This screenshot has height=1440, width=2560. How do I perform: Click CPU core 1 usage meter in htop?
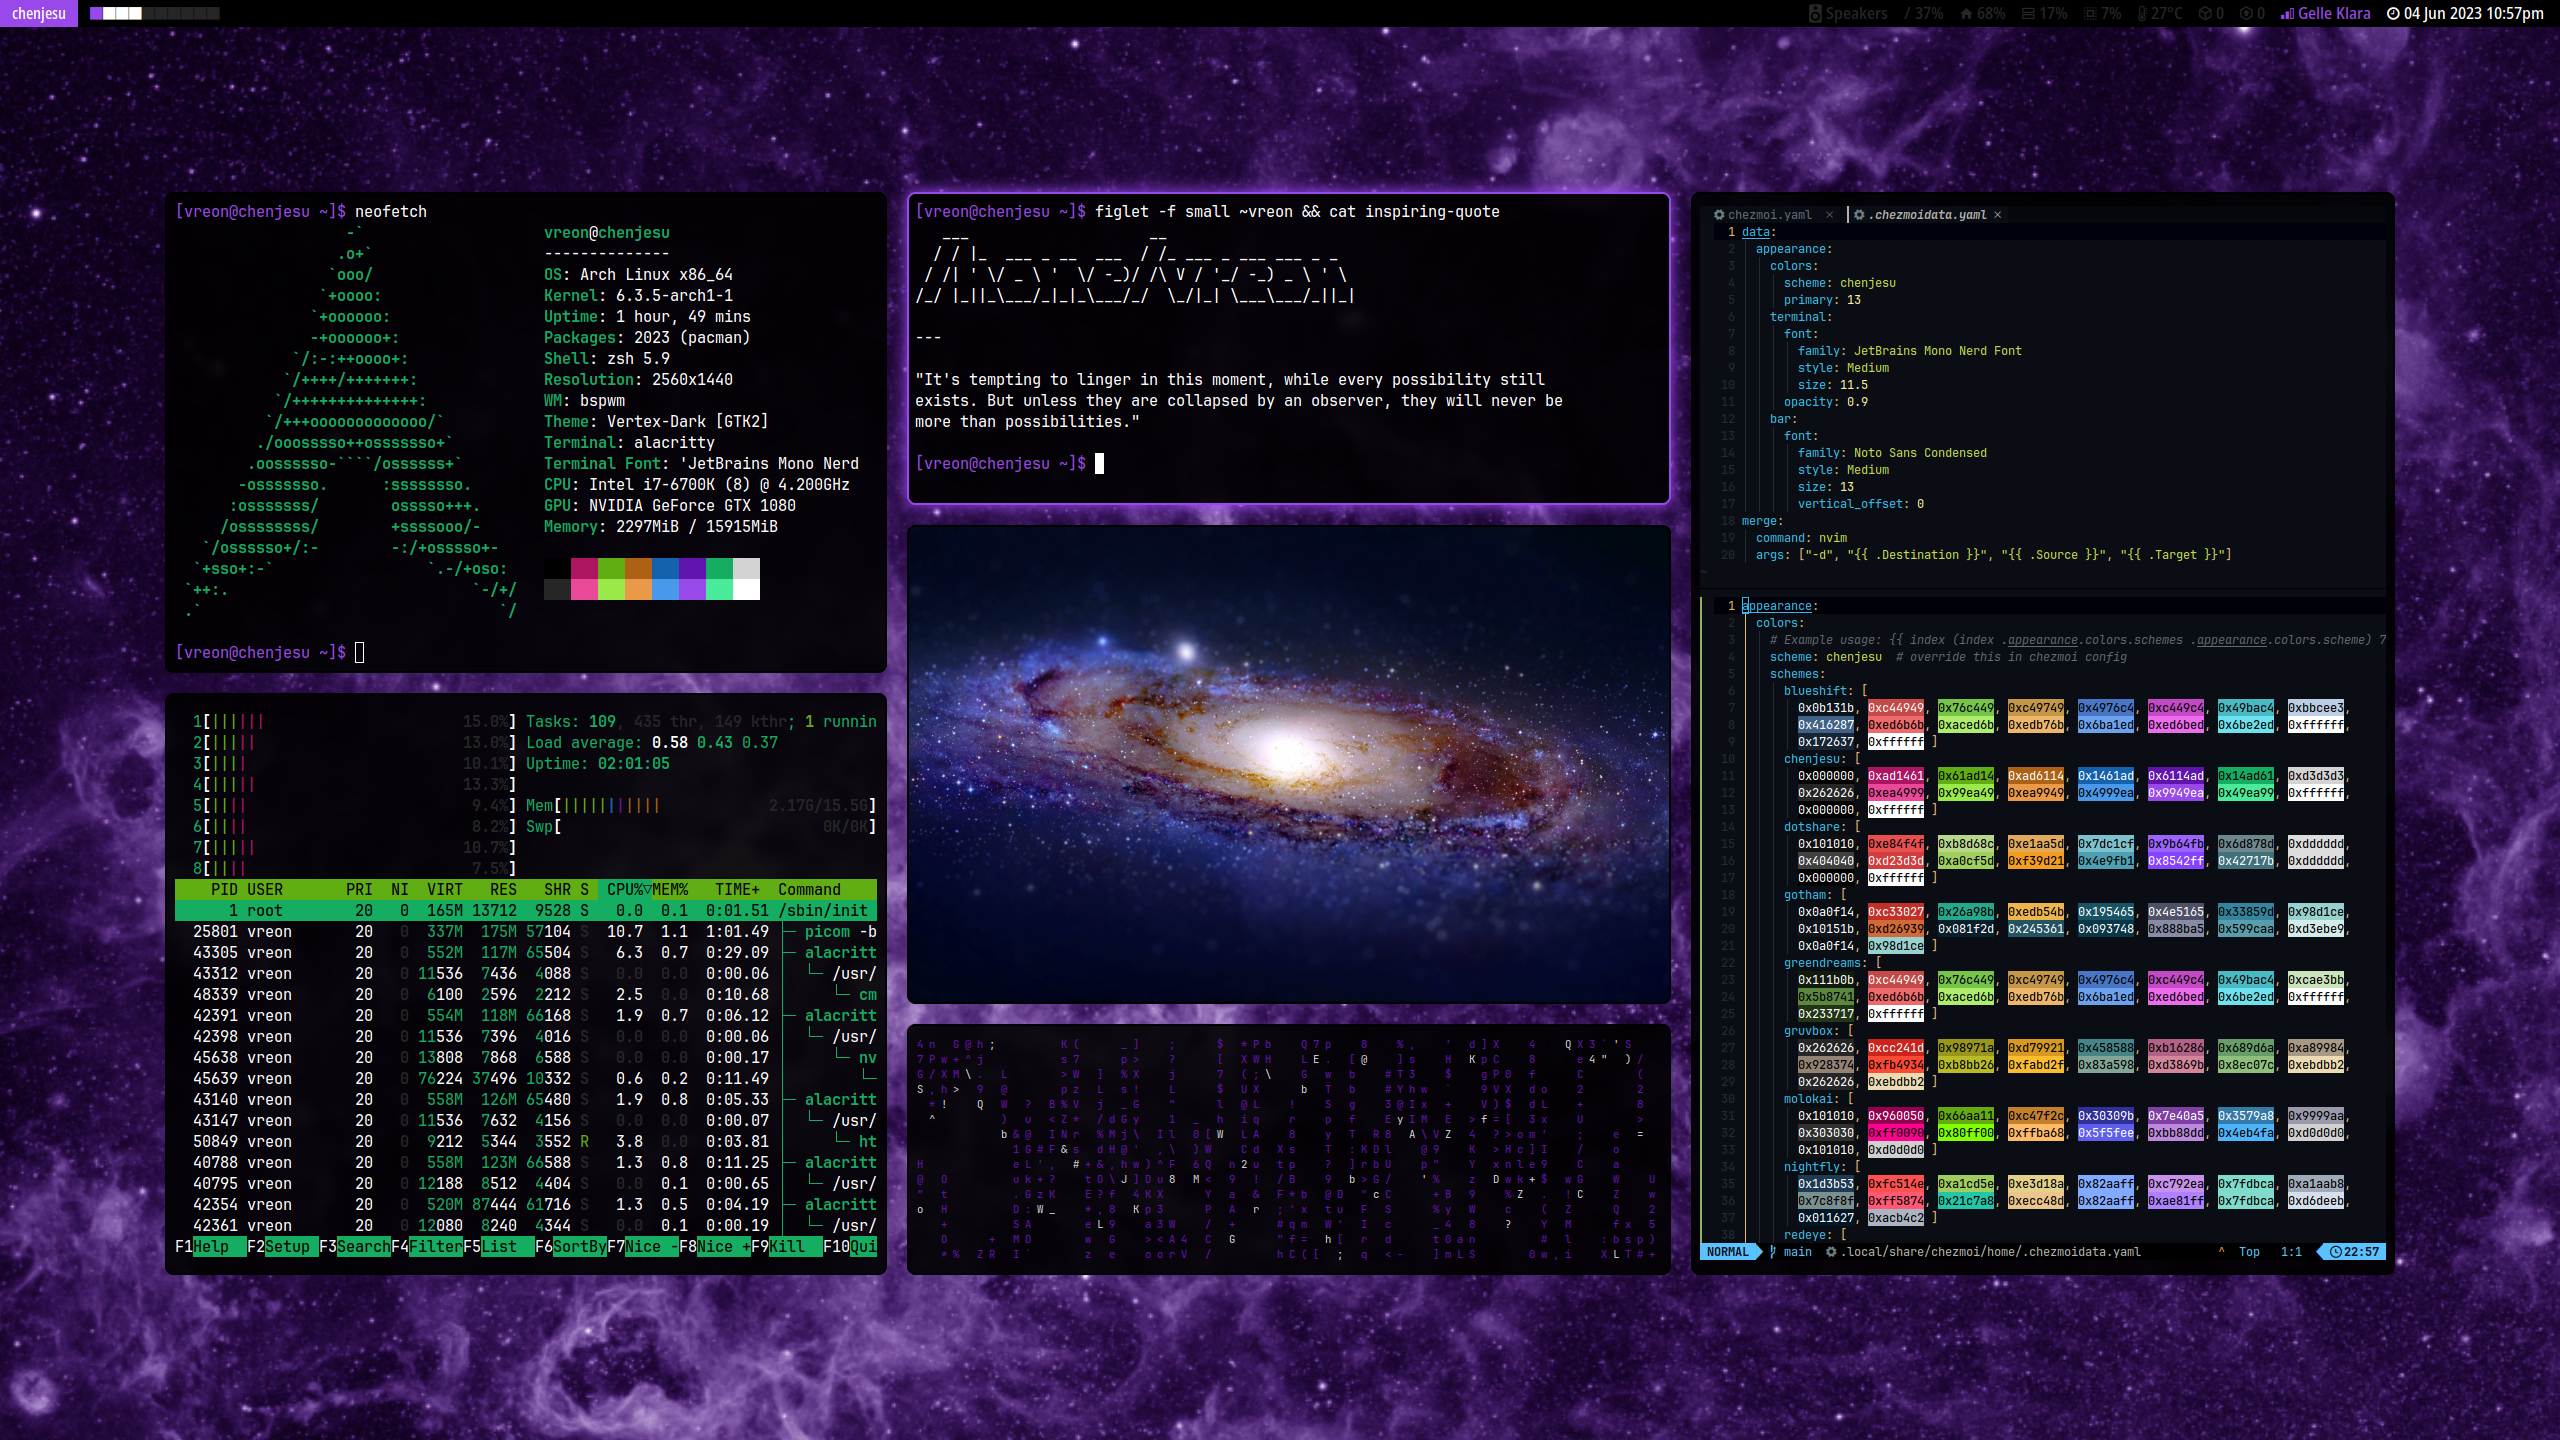[x=354, y=721]
